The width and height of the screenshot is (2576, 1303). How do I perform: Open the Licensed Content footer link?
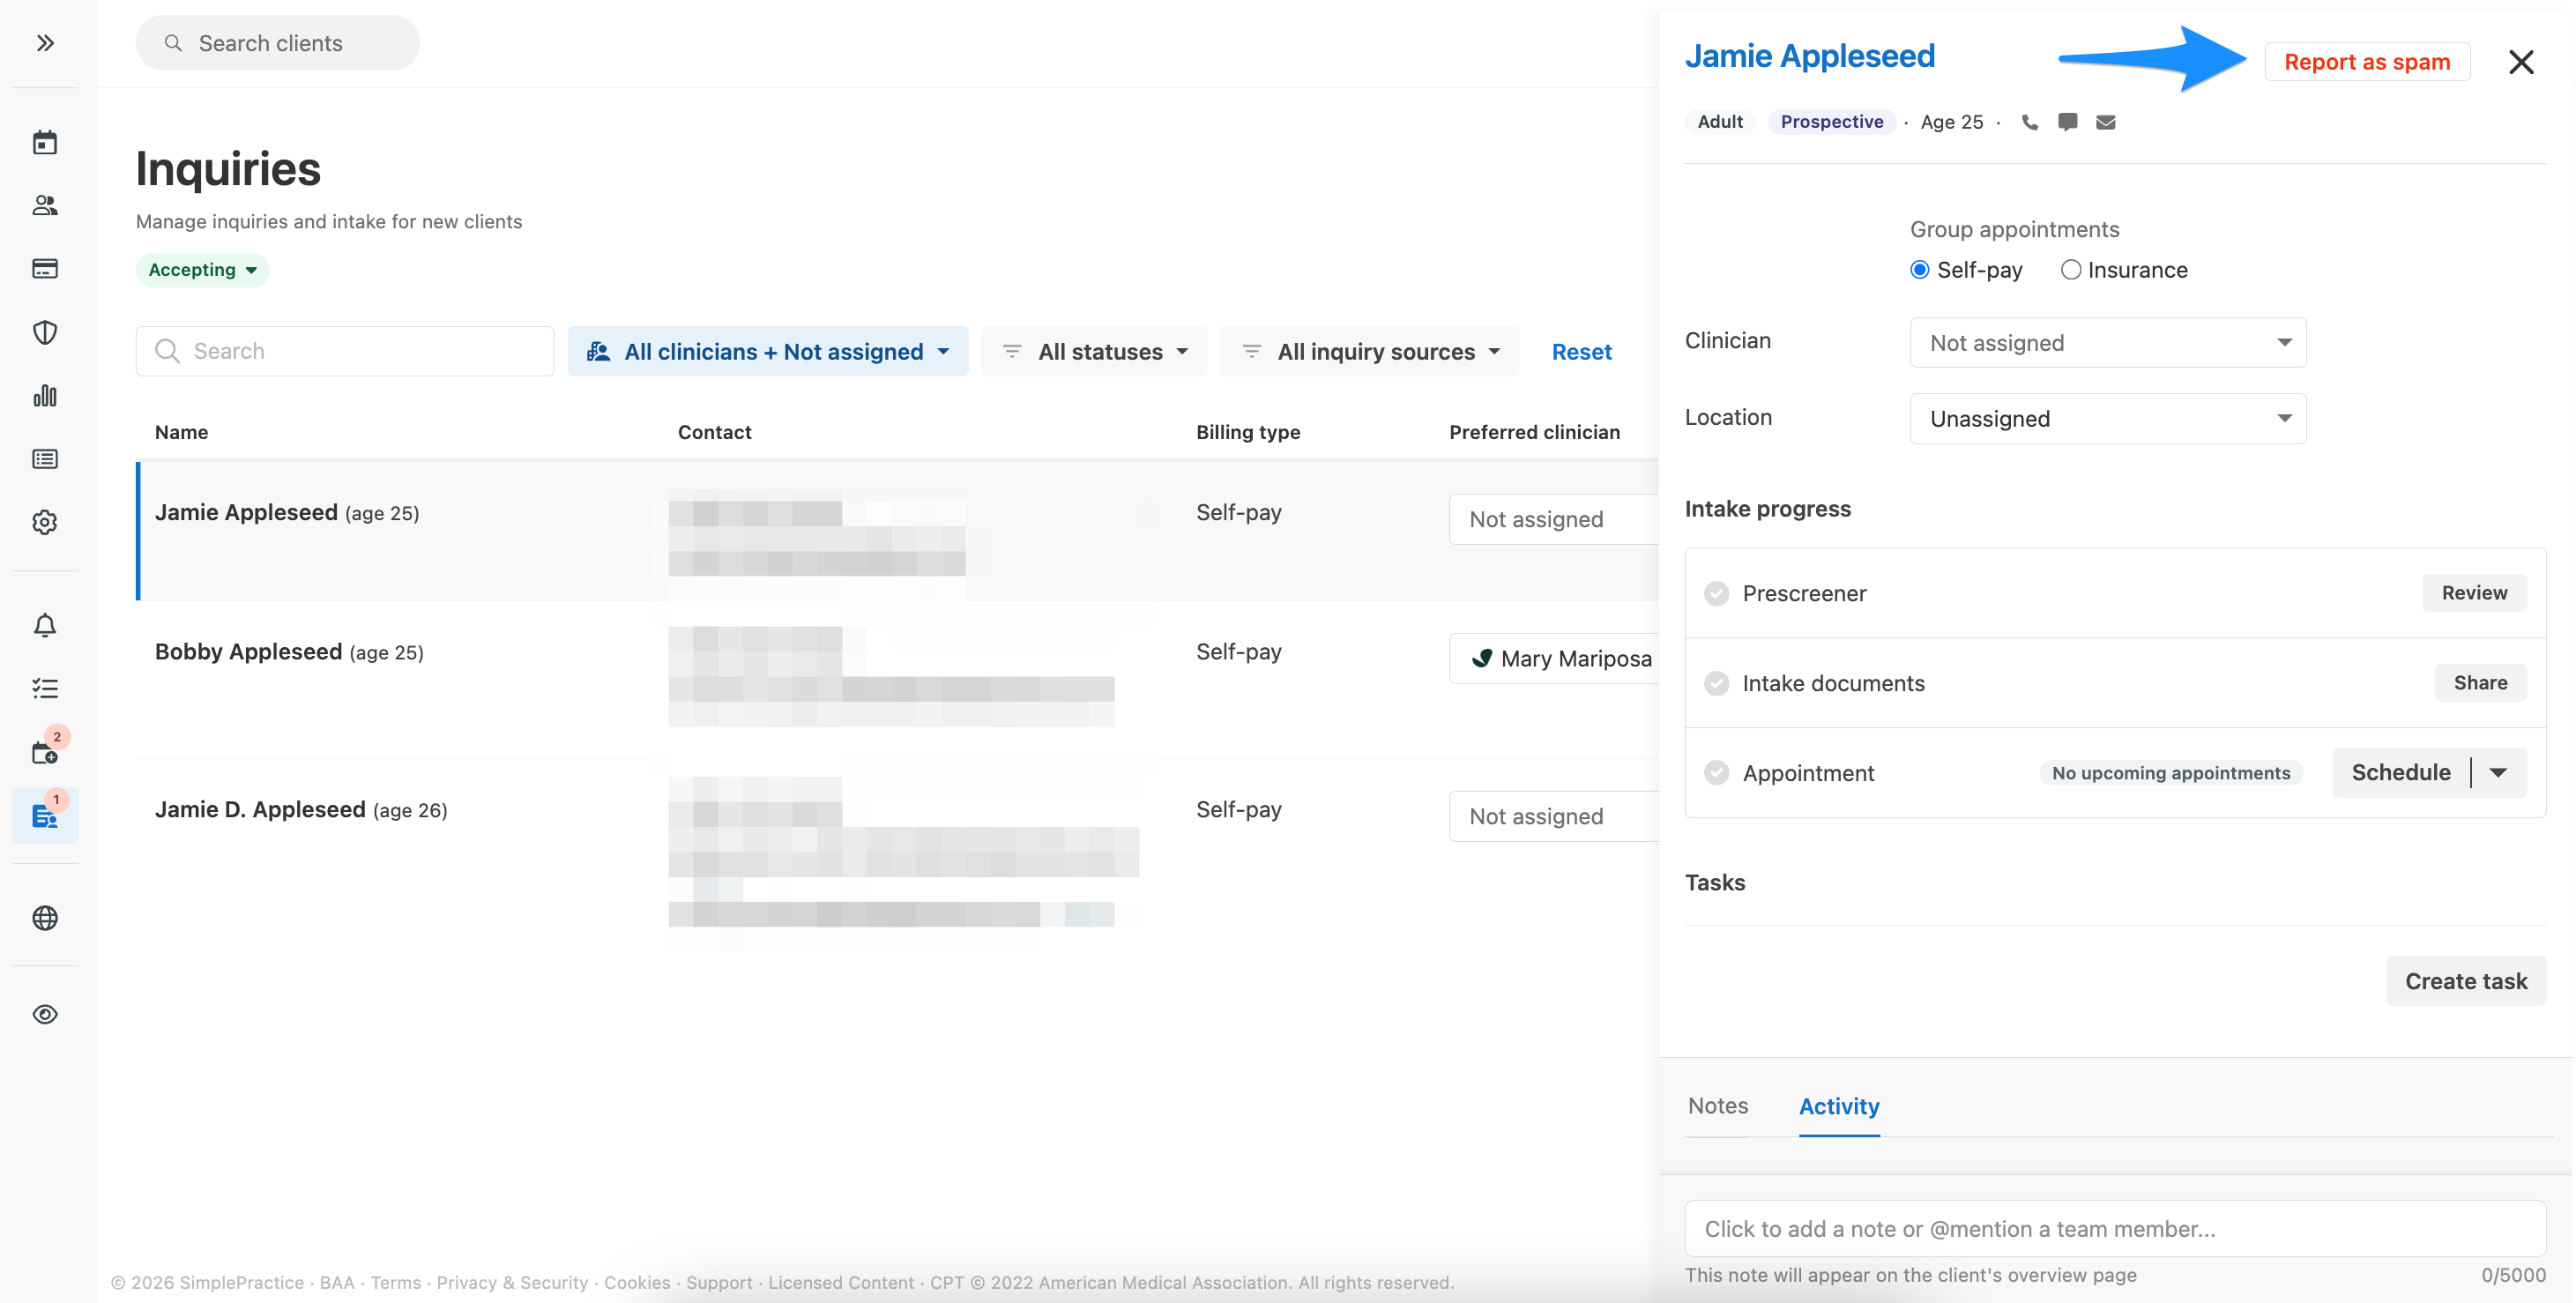[841, 1282]
